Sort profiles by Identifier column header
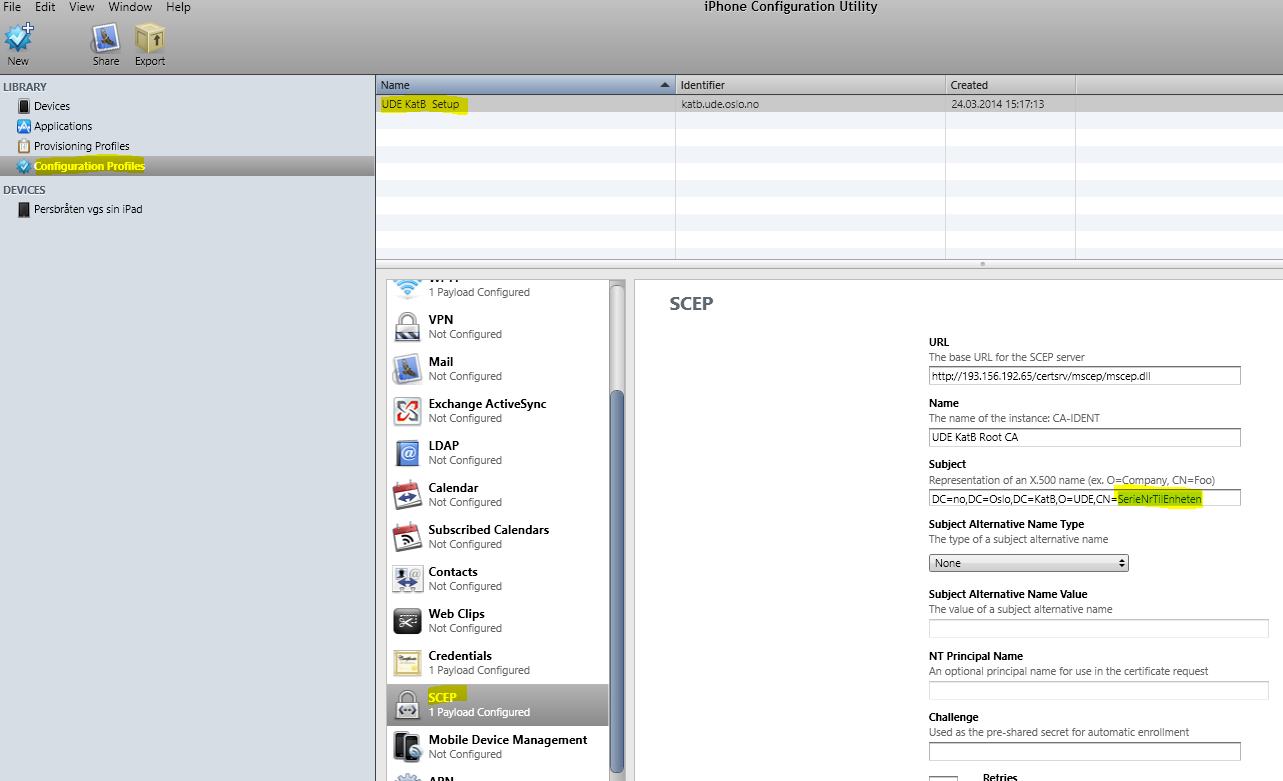 811,85
